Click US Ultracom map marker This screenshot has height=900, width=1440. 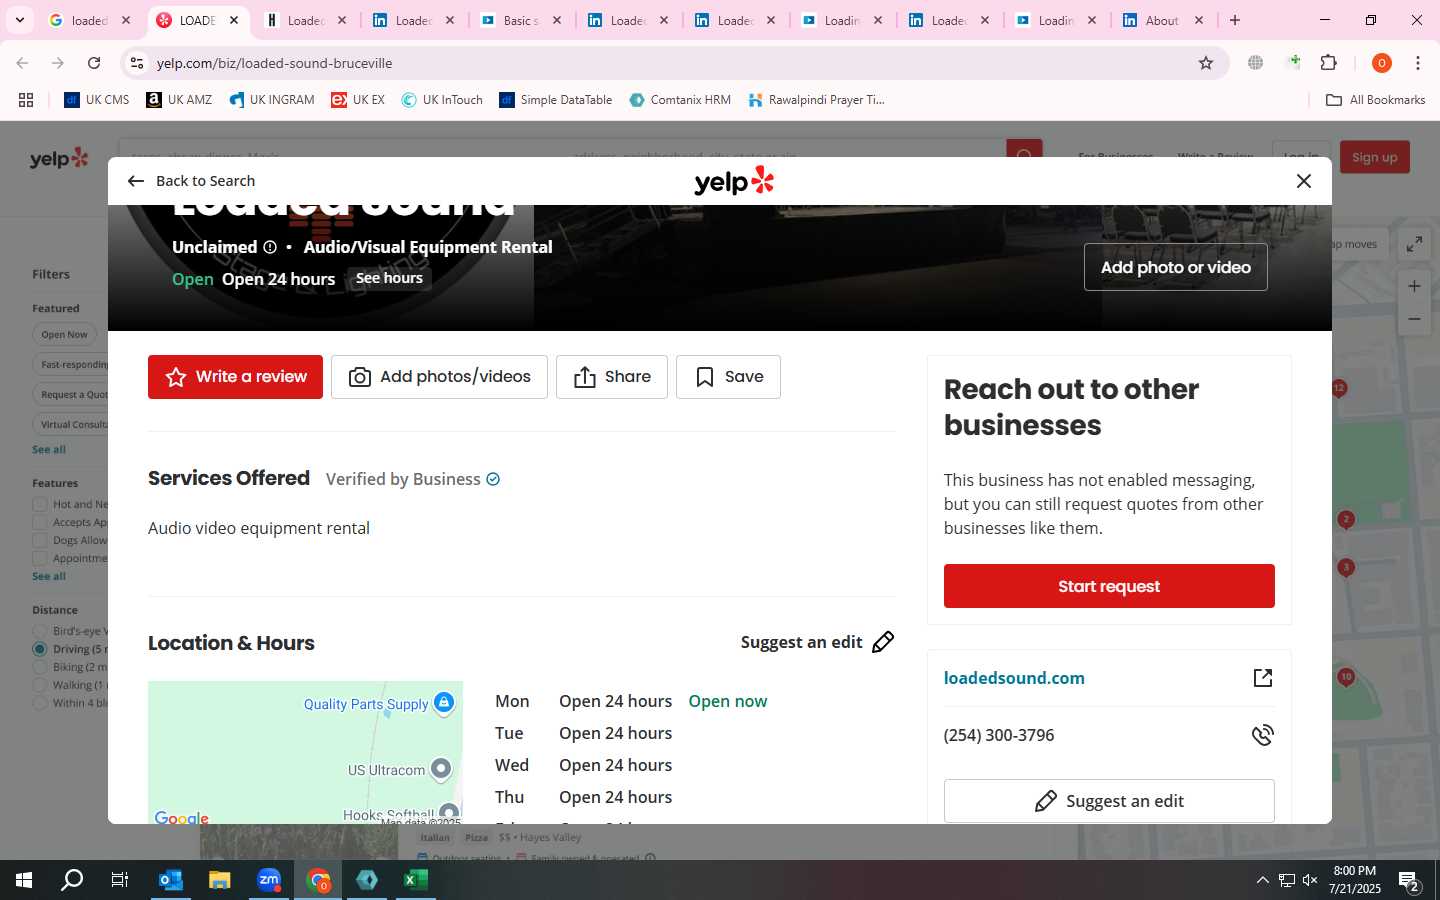pos(441,769)
